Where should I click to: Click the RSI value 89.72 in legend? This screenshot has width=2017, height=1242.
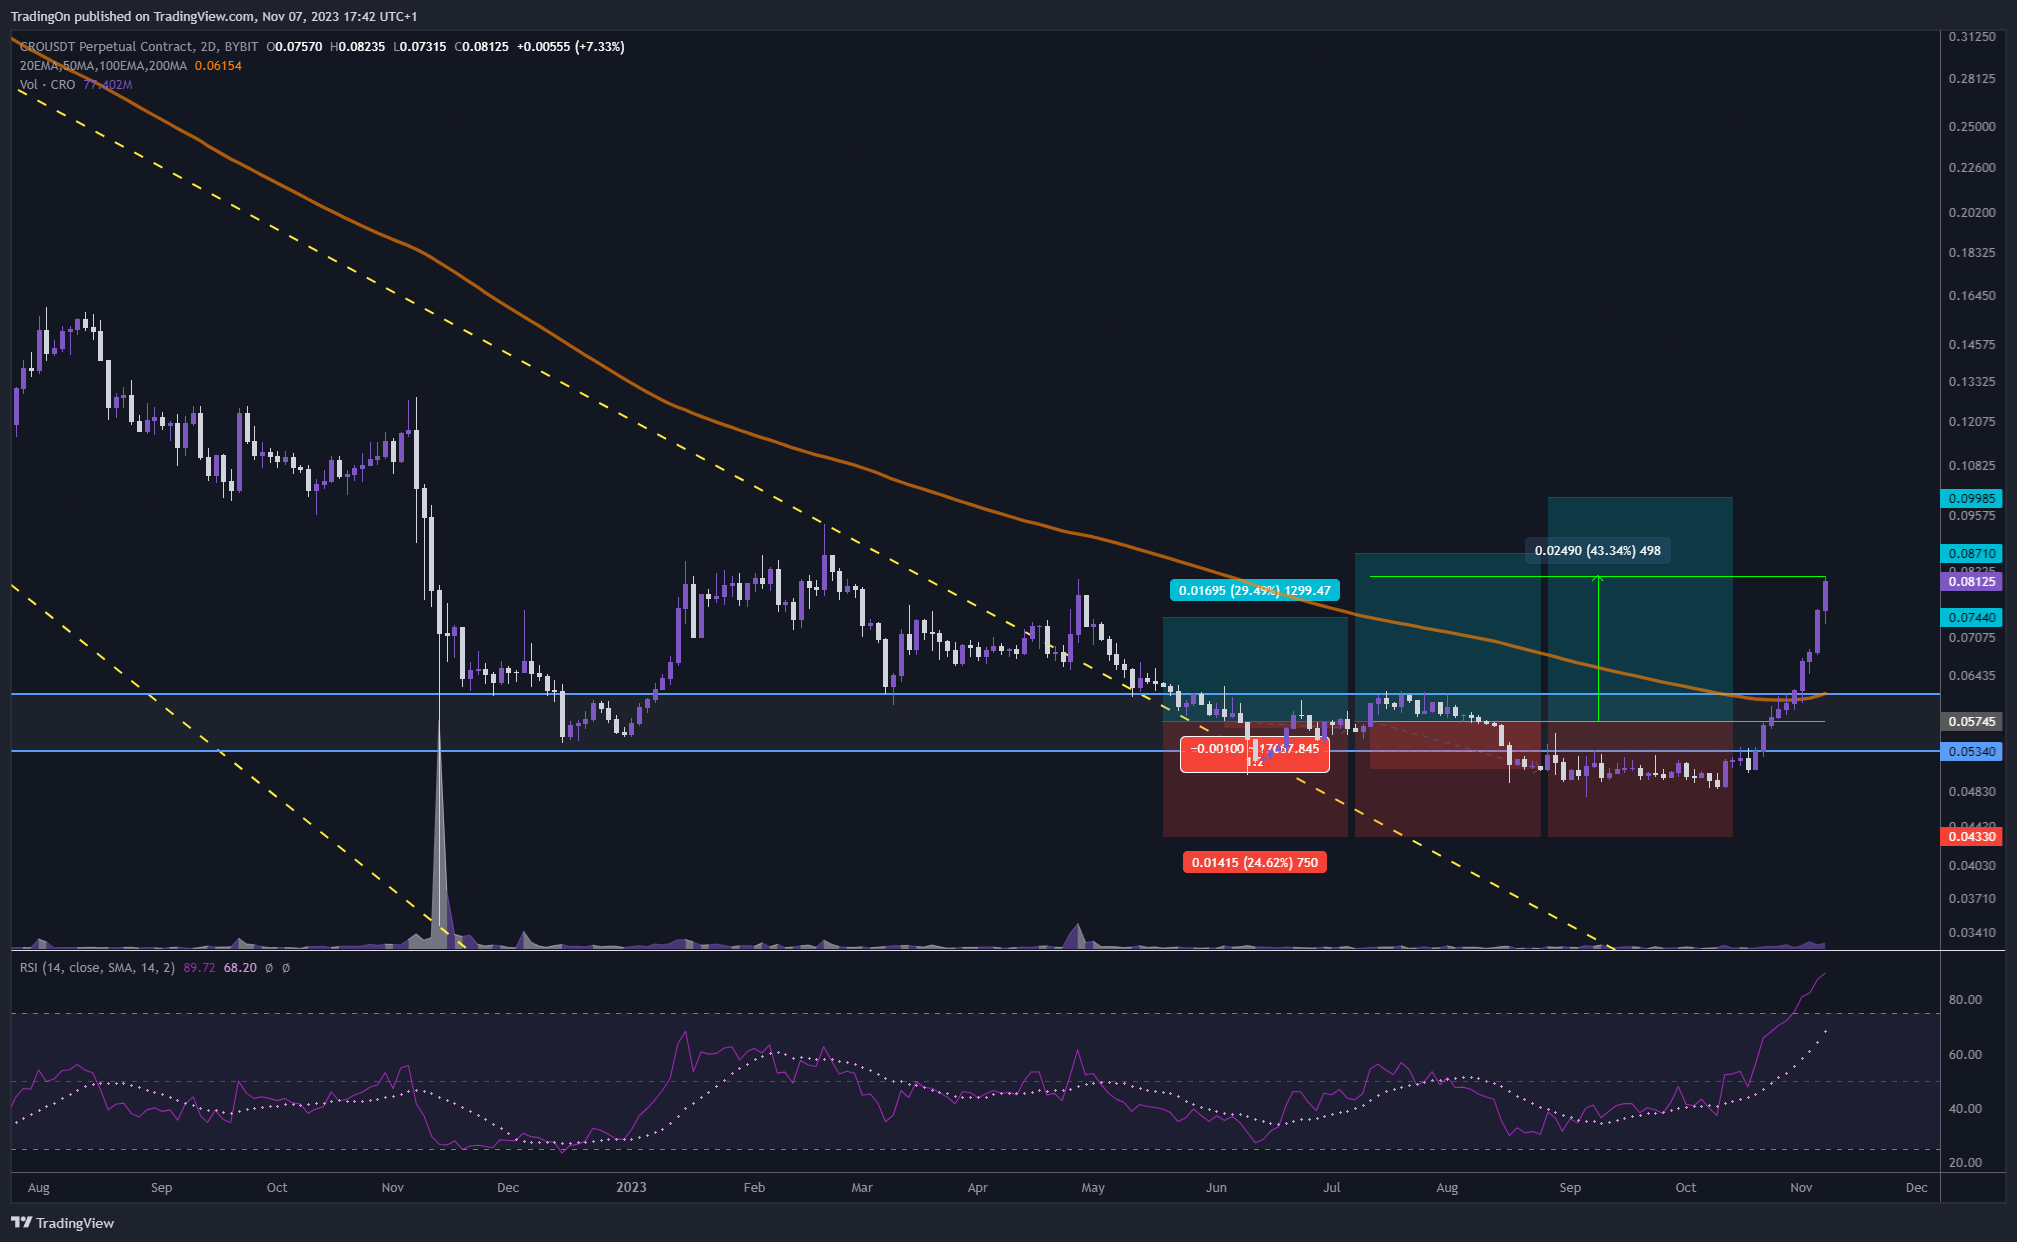pyautogui.click(x=199, y=967)
